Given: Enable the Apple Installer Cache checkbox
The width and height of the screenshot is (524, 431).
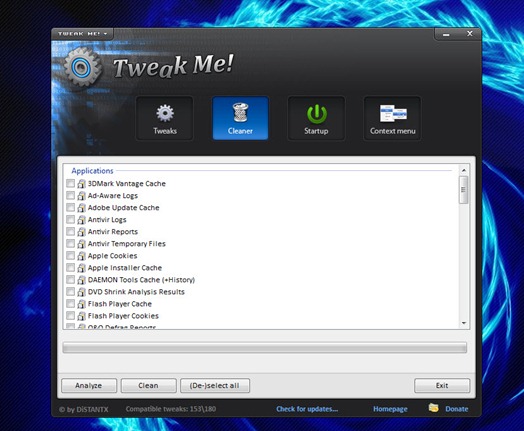Looking at the screenshot, I should pyautogui.click(x=71, y=268).
